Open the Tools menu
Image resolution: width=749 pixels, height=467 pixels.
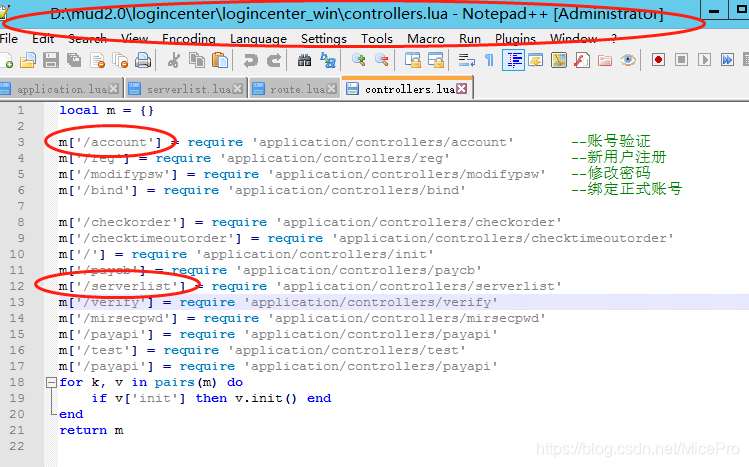[x=376, y=38]
